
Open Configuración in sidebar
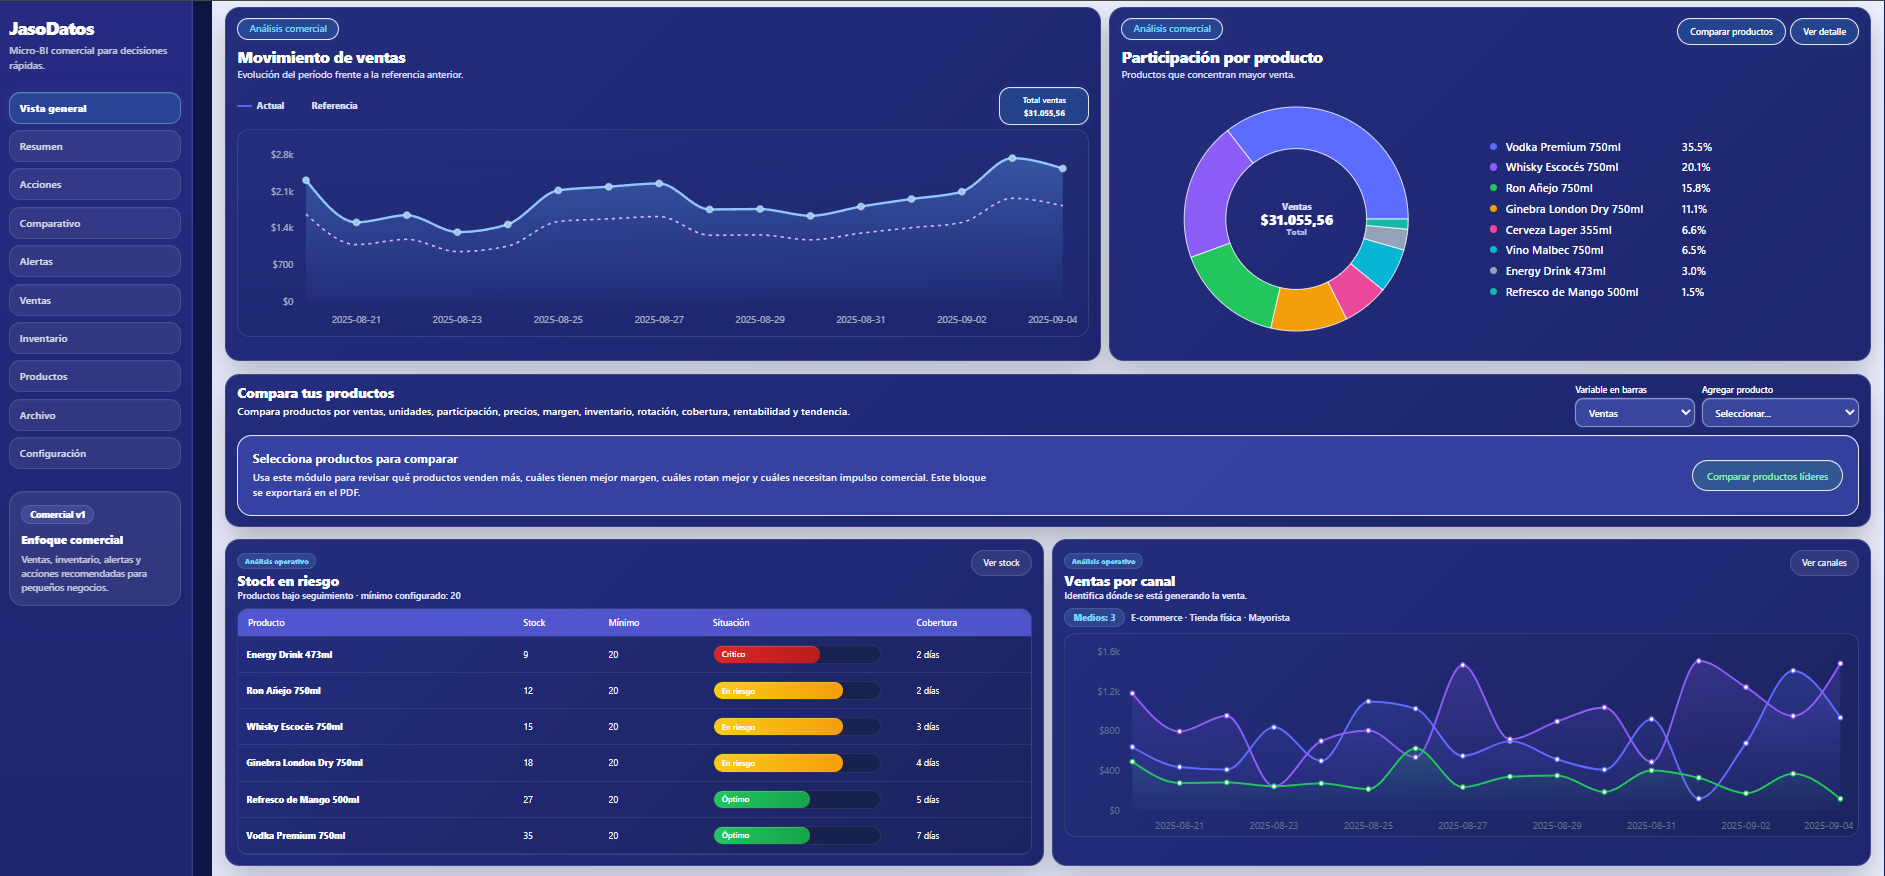(x=95, y=453)
